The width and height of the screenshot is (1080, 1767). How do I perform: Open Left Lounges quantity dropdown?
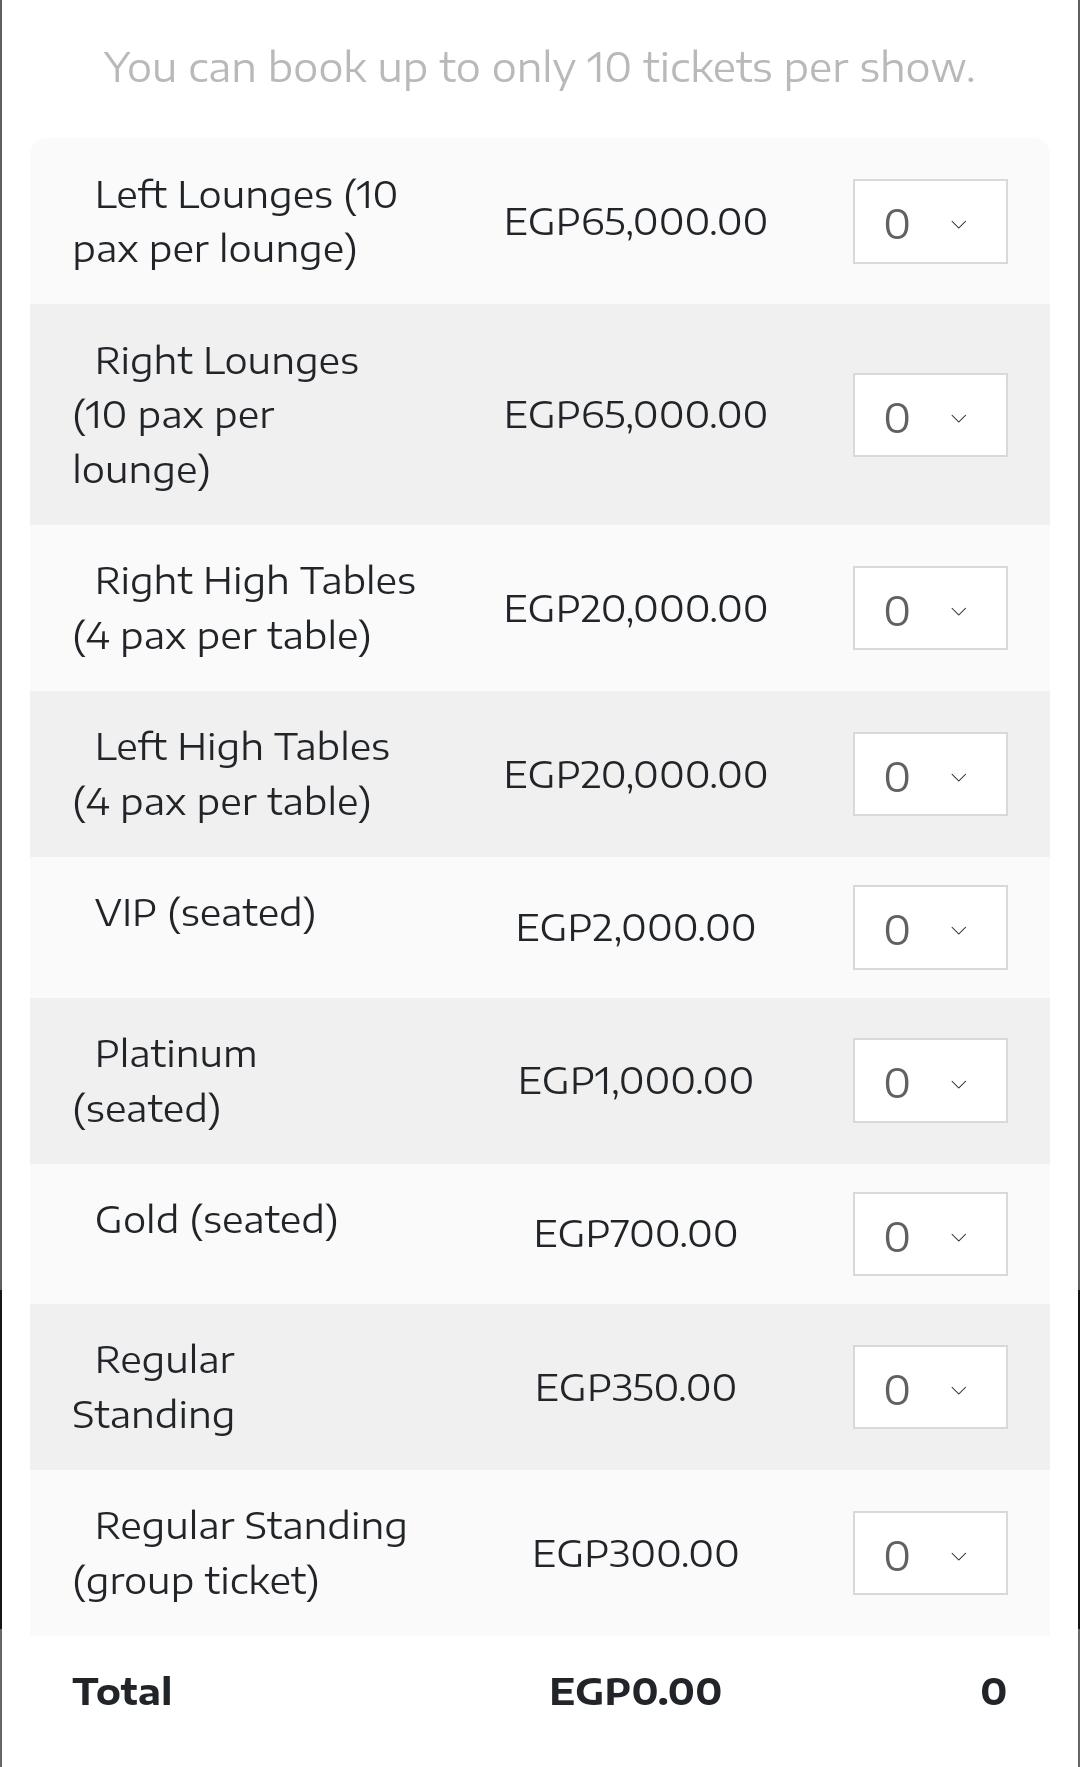tap(929, 222)
